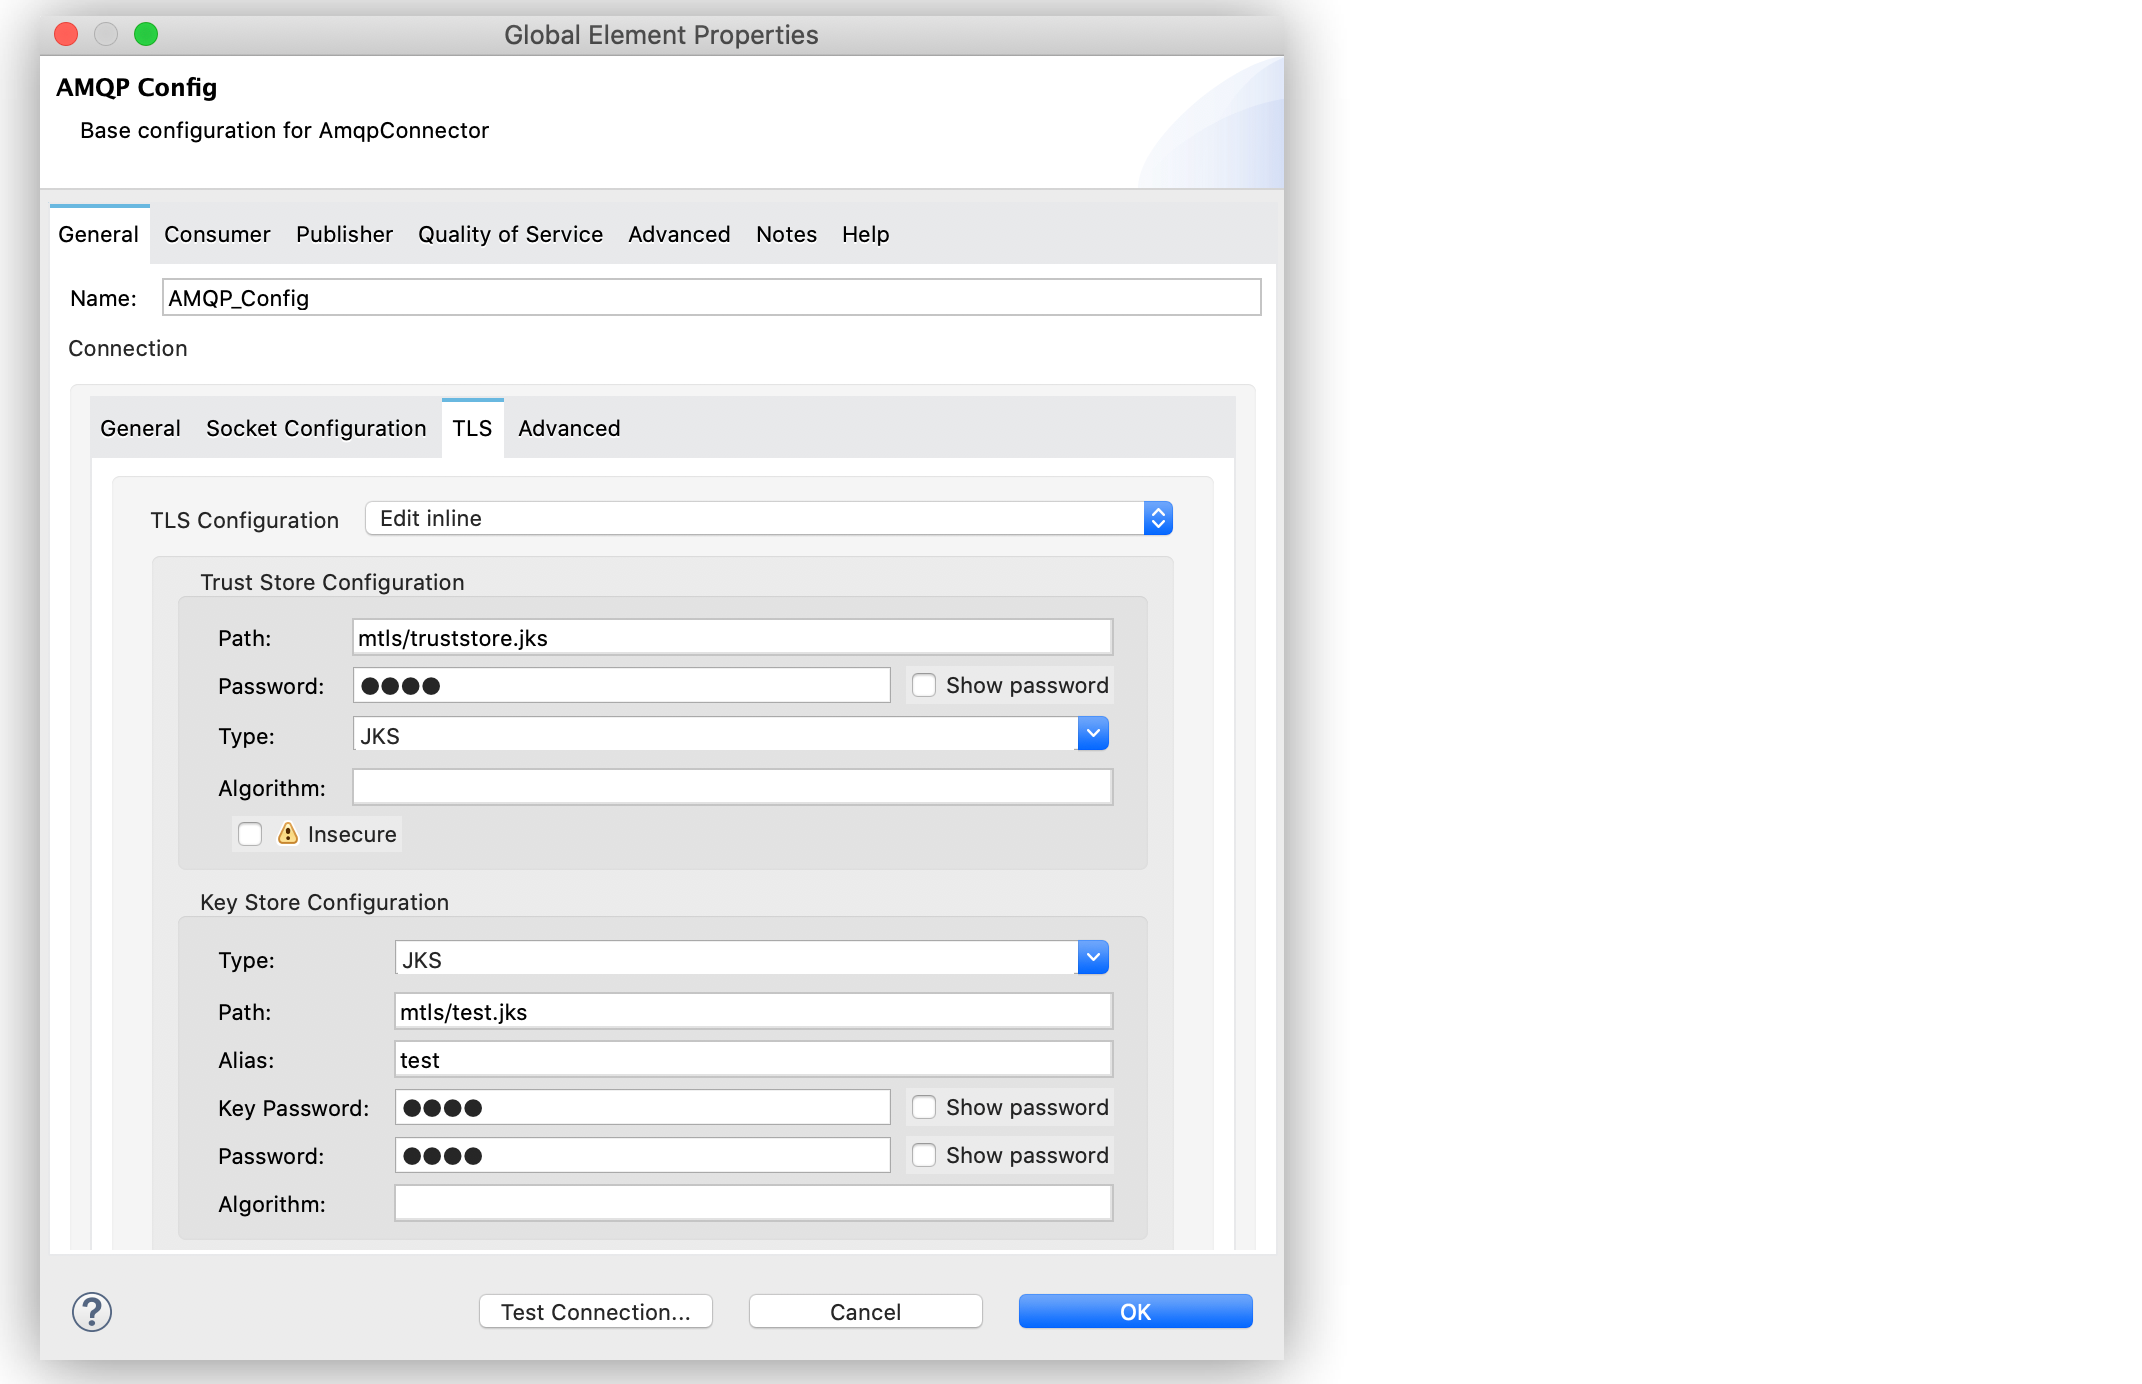Open the TLS Configuration Edit inline dropdown
Screen dimensions: 2142x1384
tap(1157, 518)
